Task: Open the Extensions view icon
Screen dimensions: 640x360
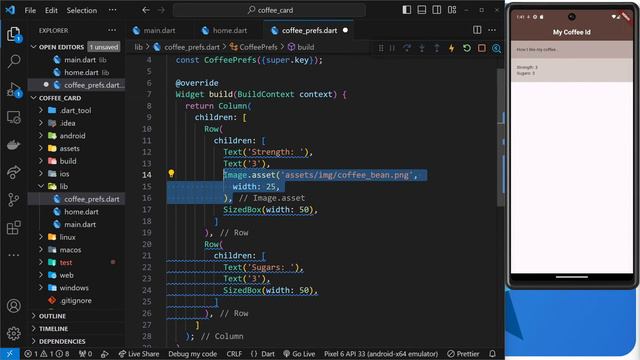Action: [x=14, y=227]
